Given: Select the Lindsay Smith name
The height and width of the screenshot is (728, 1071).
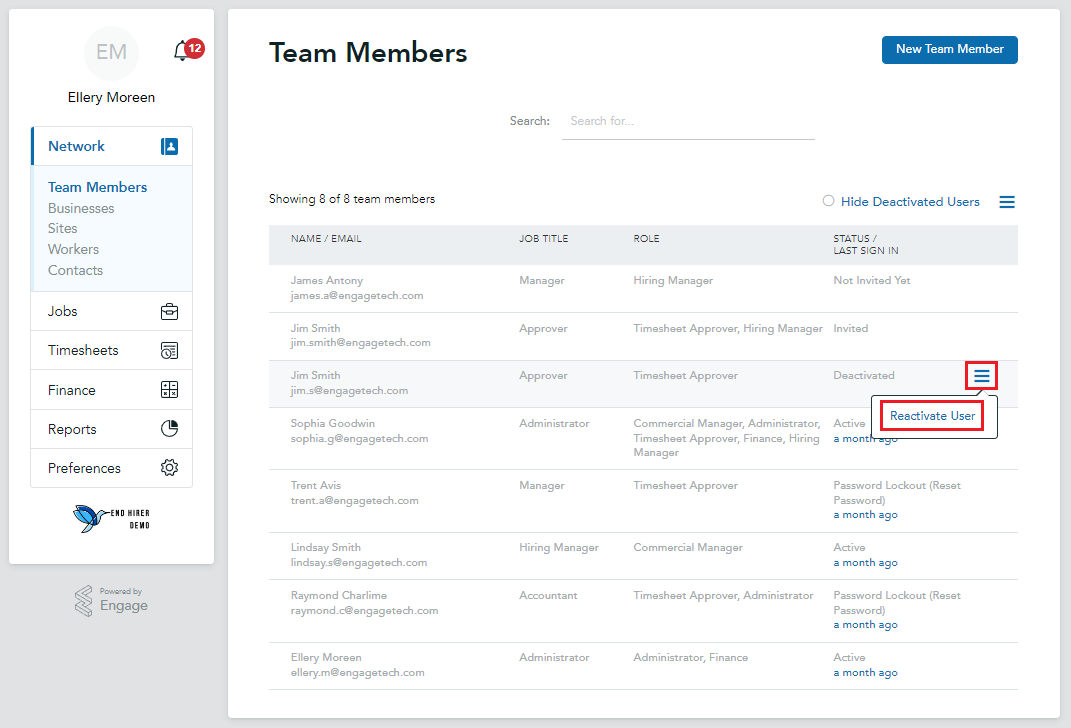Looking at the screenshot, I should [326, 548].
